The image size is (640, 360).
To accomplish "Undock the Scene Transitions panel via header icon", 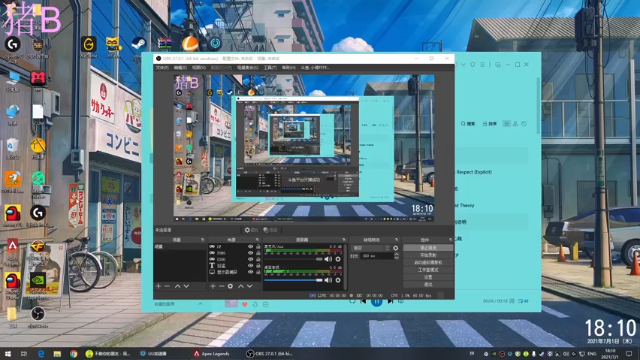I will [x=396, y=240].
